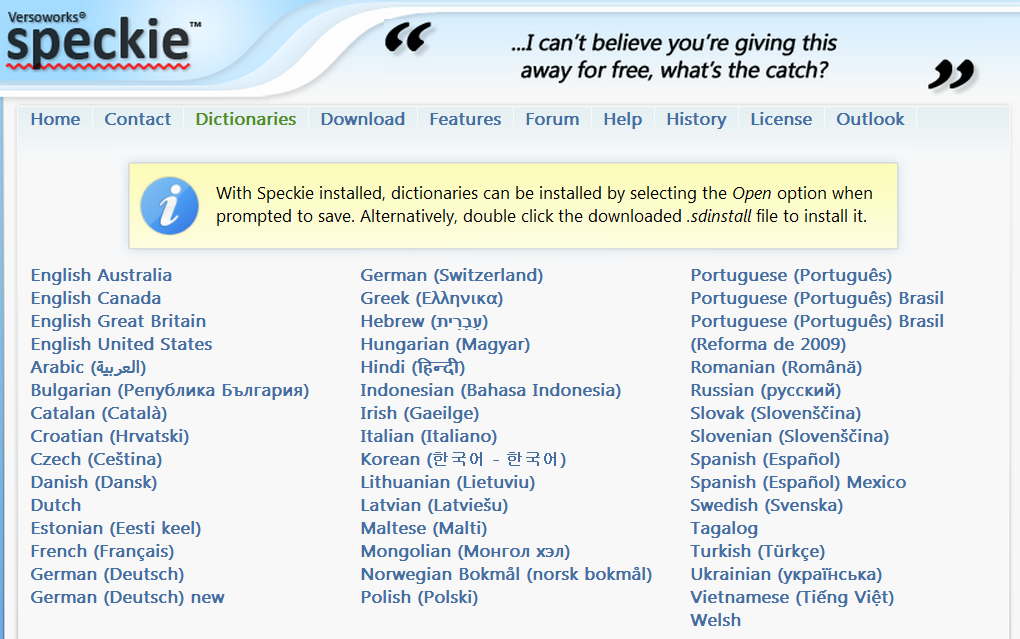Viewport: 1020px width, 639px height.
Task: Open Vietnamese (Tiếng Việt) dictionary
Action: click(x=792, y=597)
